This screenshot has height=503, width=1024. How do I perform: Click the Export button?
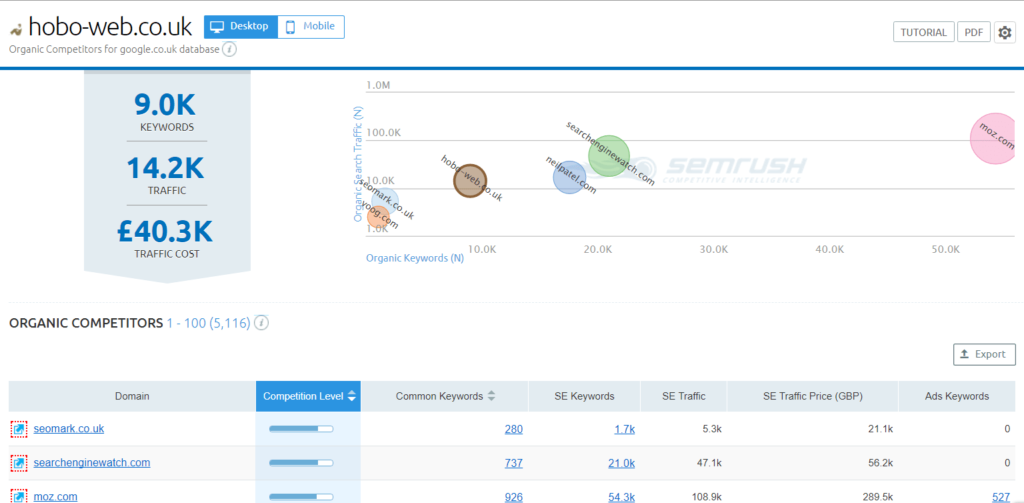(x=984, y=354)
